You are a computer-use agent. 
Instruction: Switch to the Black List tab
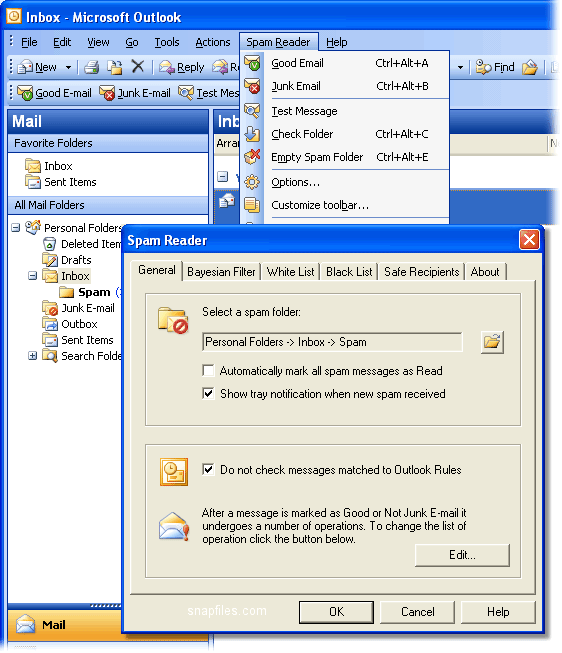(349, 272)
